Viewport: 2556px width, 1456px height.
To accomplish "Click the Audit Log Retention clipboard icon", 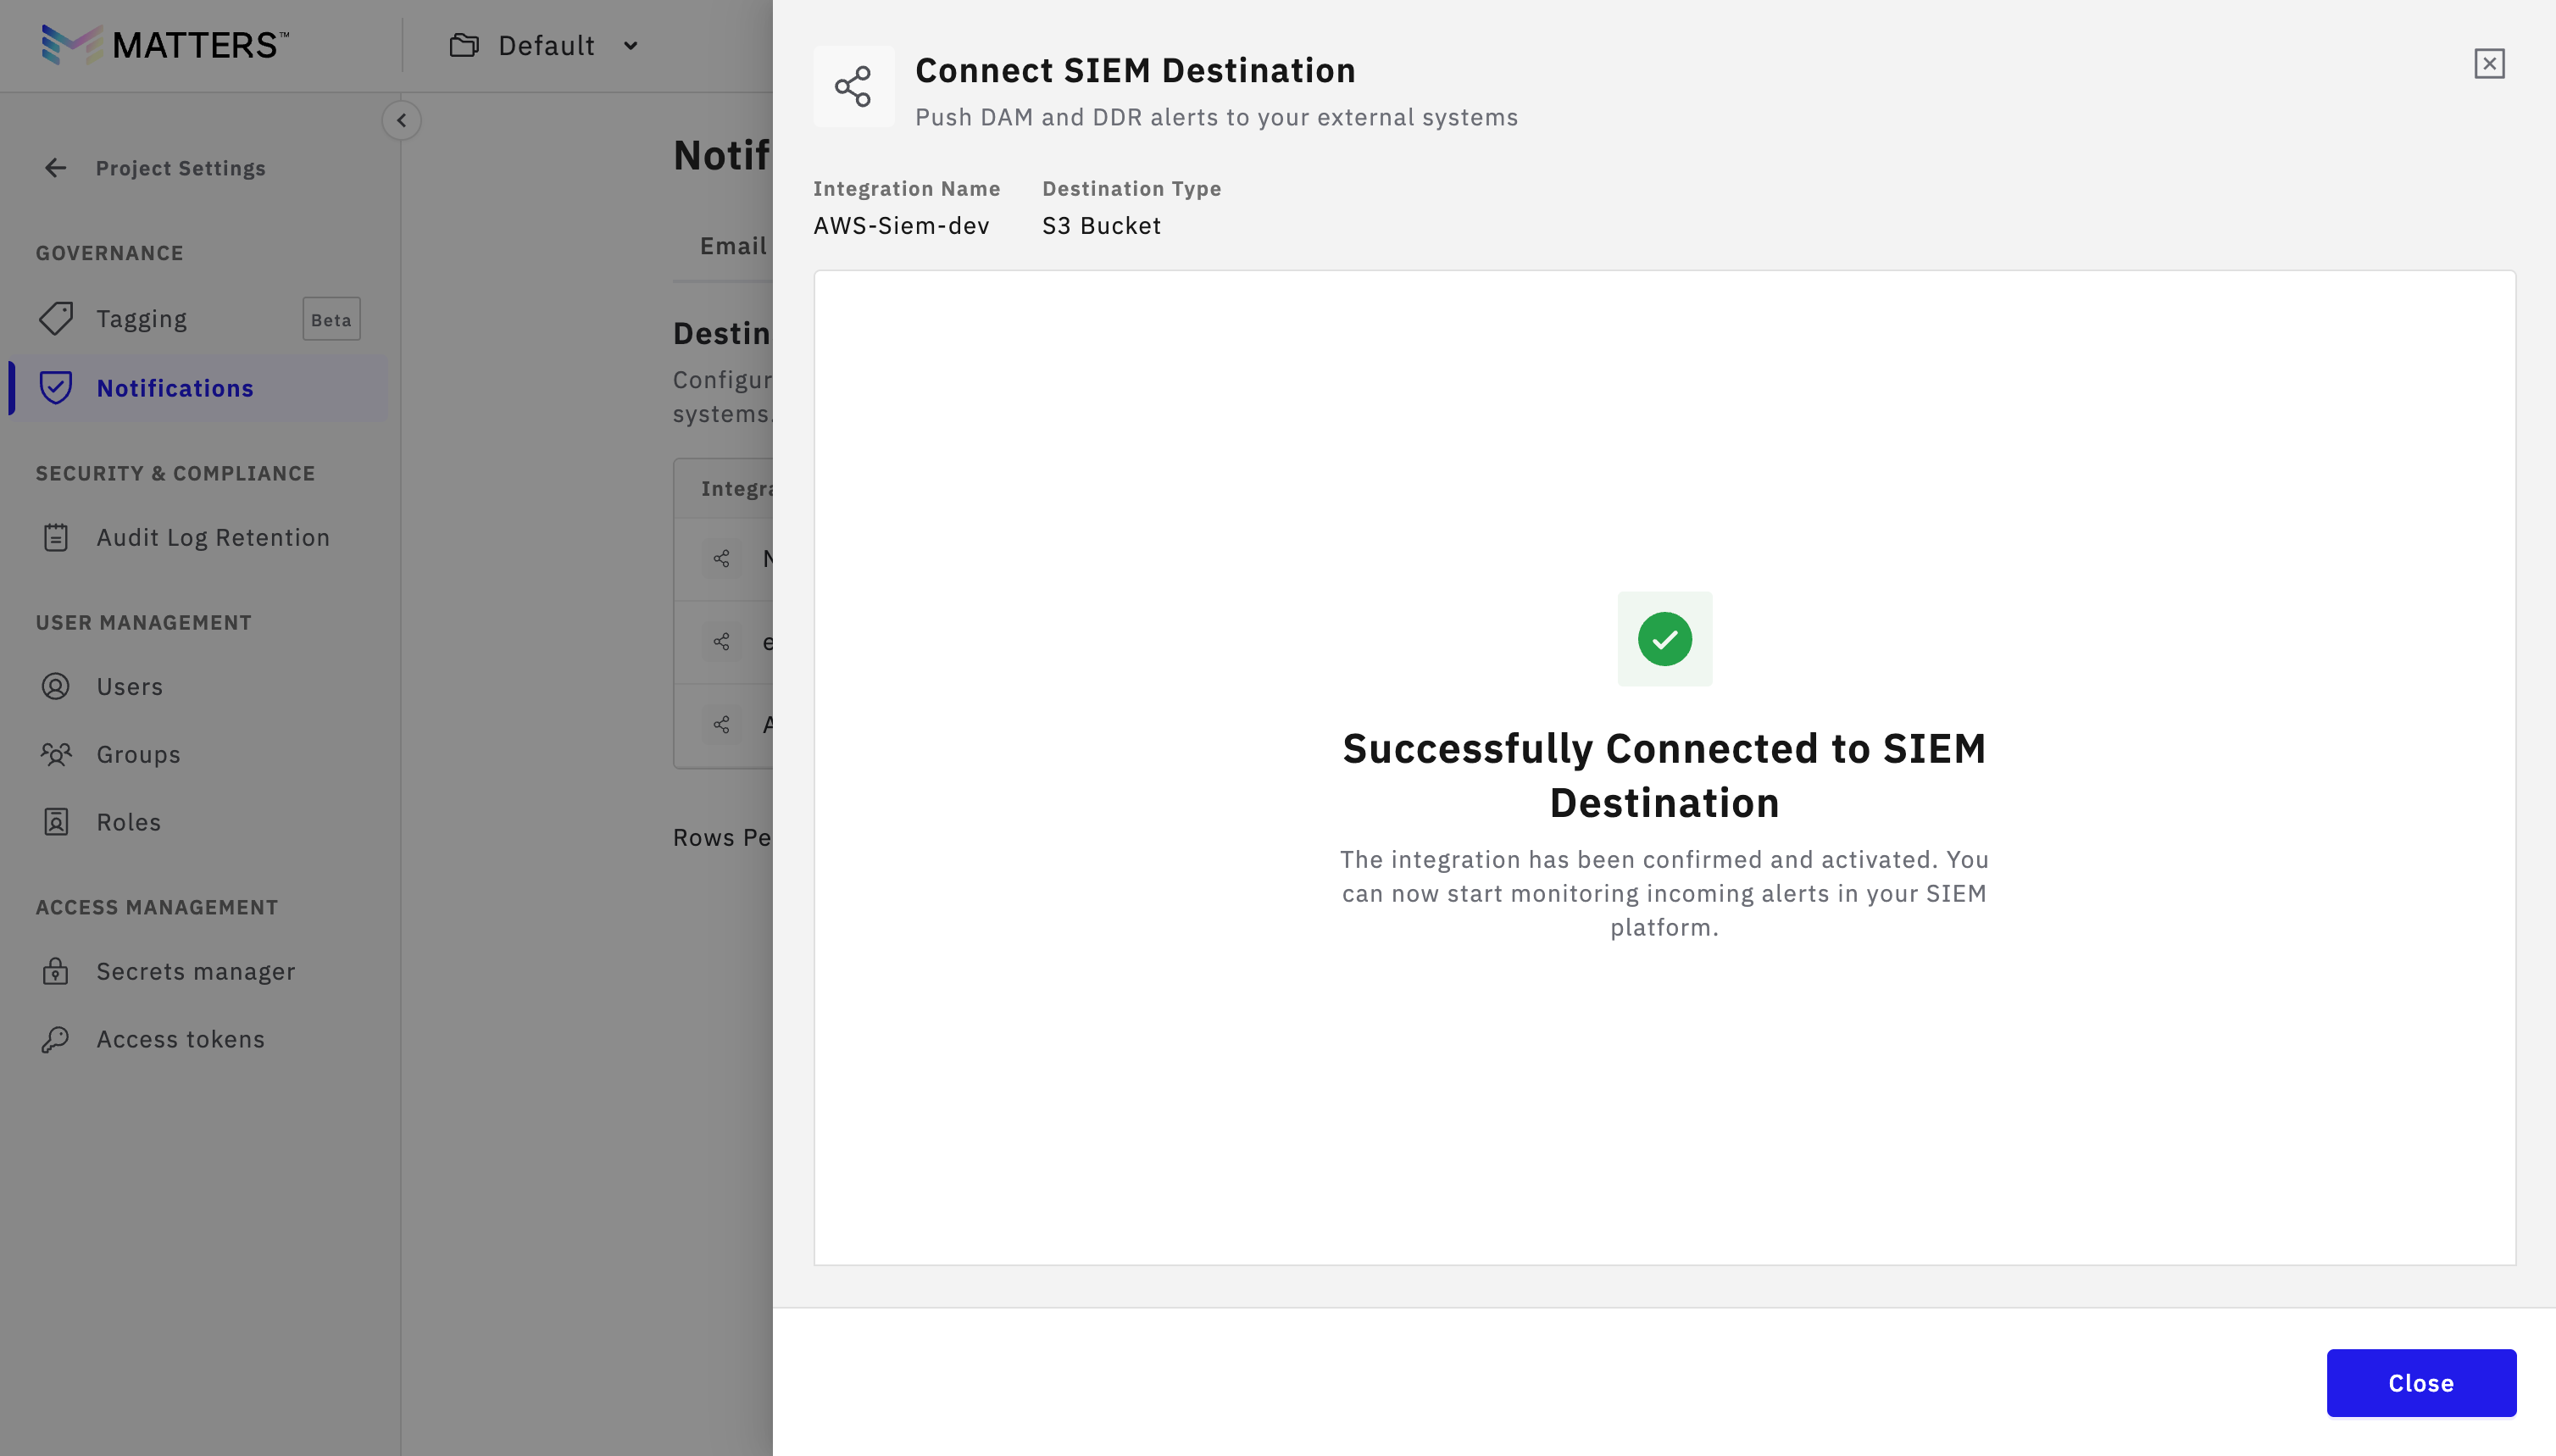I will [x=56, y=538].
